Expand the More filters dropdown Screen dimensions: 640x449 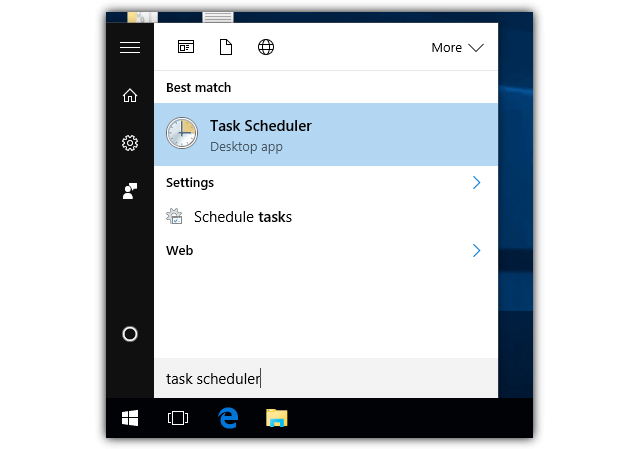tap(457, 48)
